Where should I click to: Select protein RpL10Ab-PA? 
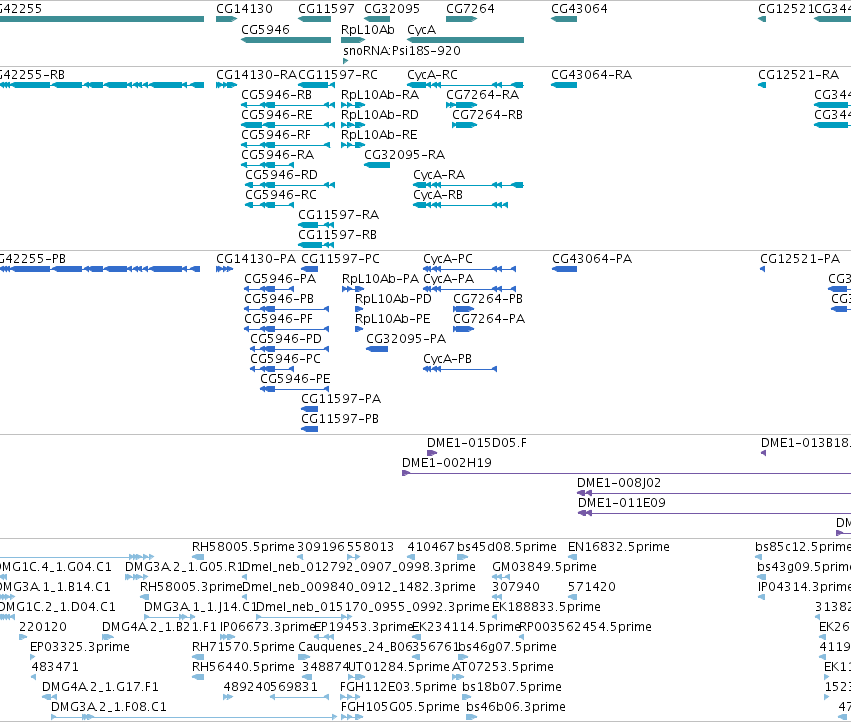click(x=380, y=279)
